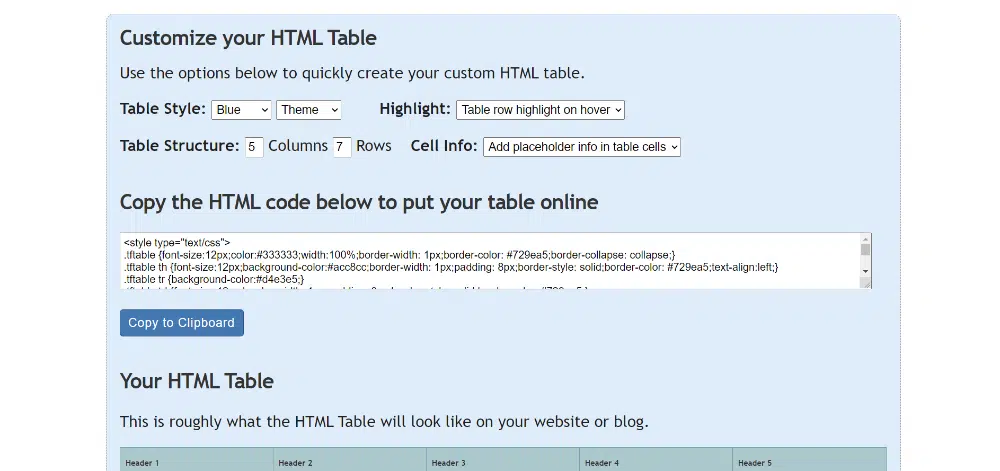Click the Header 5 table cell
Viewport: 1000px width, 471px height.
pyautogui.click(x=808, y=462)
